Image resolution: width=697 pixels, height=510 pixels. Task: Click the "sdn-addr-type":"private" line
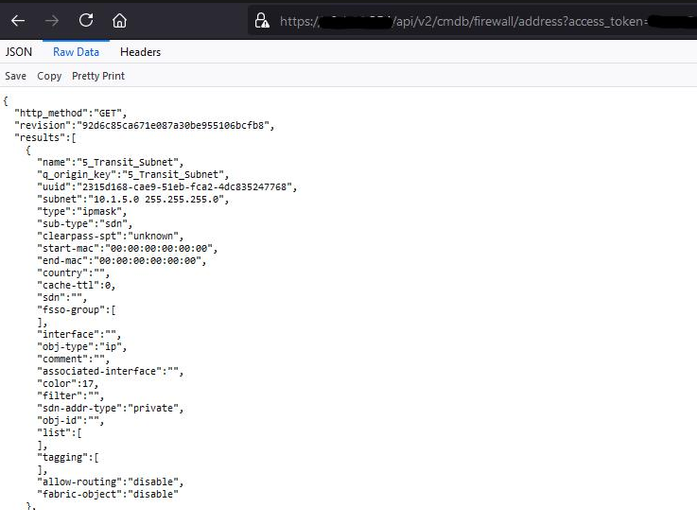coord(110,408)
